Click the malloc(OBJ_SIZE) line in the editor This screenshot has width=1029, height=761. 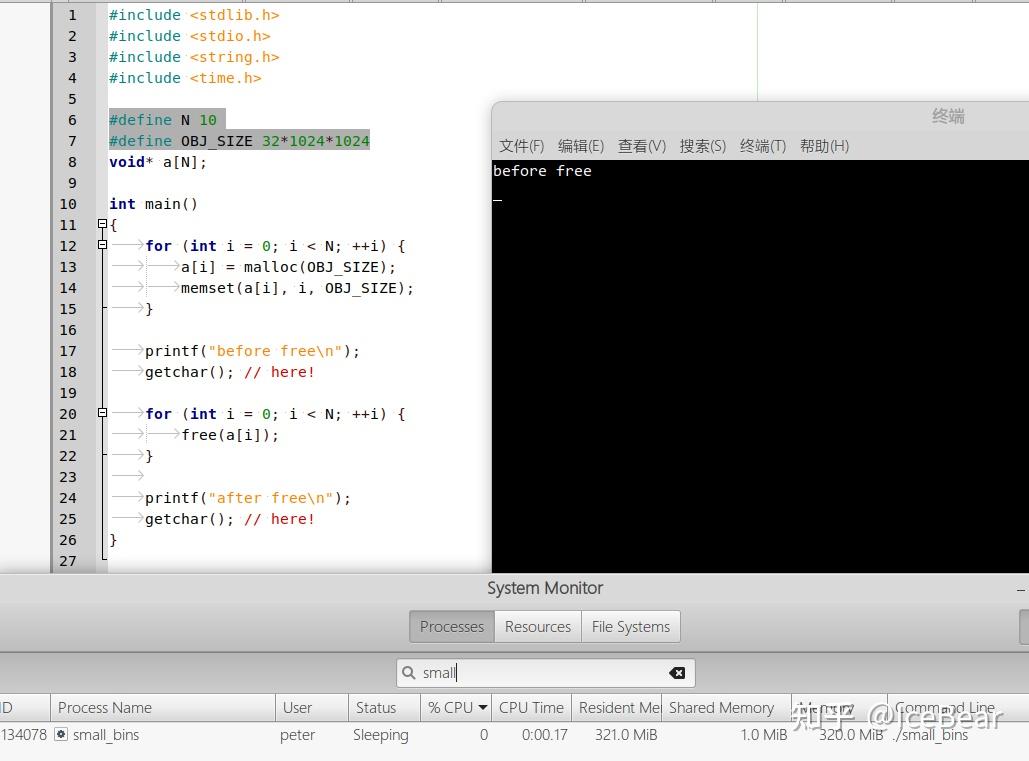click(x=288, y=267)
